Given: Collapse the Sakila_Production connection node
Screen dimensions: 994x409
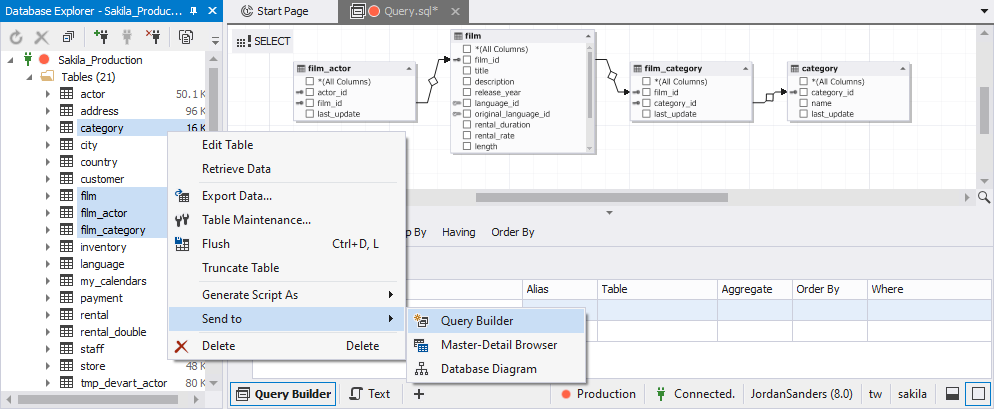Looking at the screenshot, I should pyautogui.click(x=11, y=60).
